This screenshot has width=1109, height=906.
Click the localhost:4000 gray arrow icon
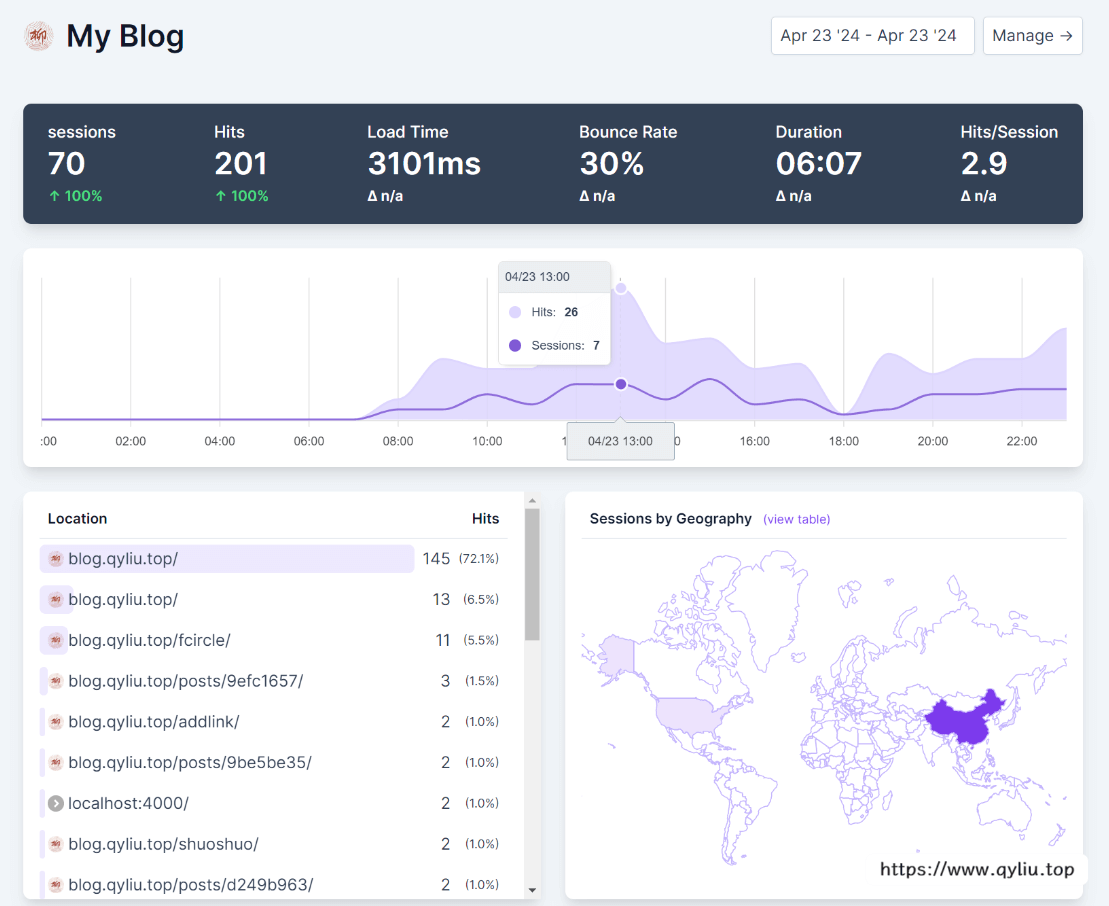point(56,803)
